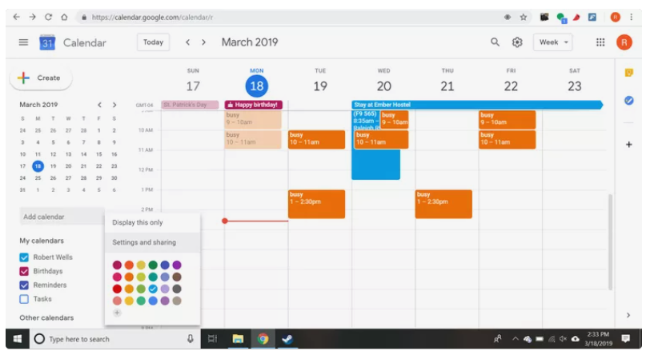Click the Create event button
Viewport: 646px width, 363px height.
pos(41,78)
